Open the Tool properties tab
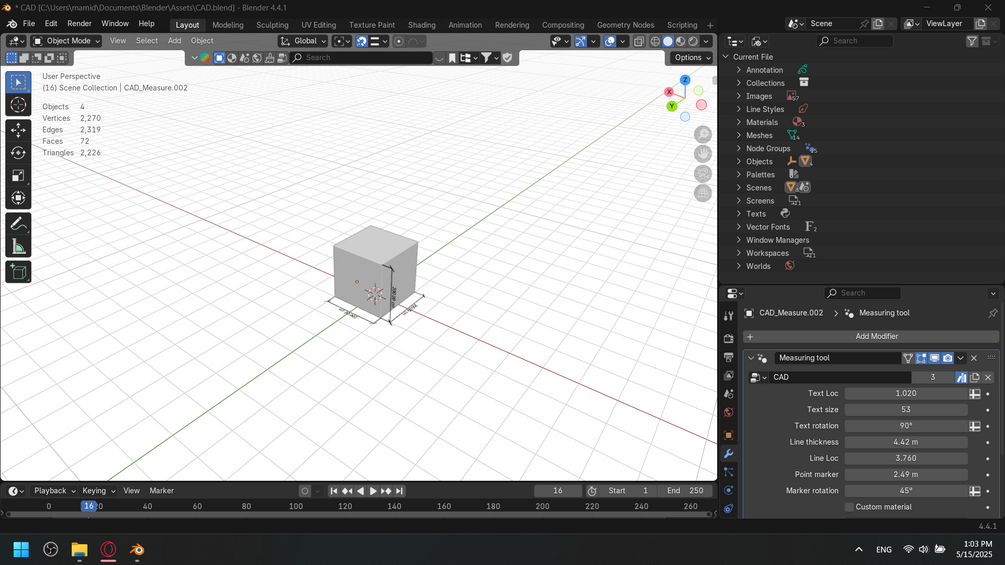This screenshot has width=1005, height=565. pyautogui.click(x=728, y=316)
